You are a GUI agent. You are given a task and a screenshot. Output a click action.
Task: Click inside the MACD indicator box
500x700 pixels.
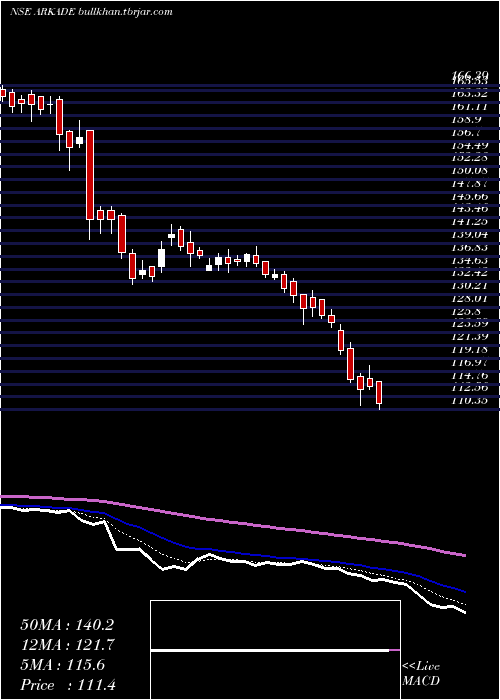coord(275,650)
